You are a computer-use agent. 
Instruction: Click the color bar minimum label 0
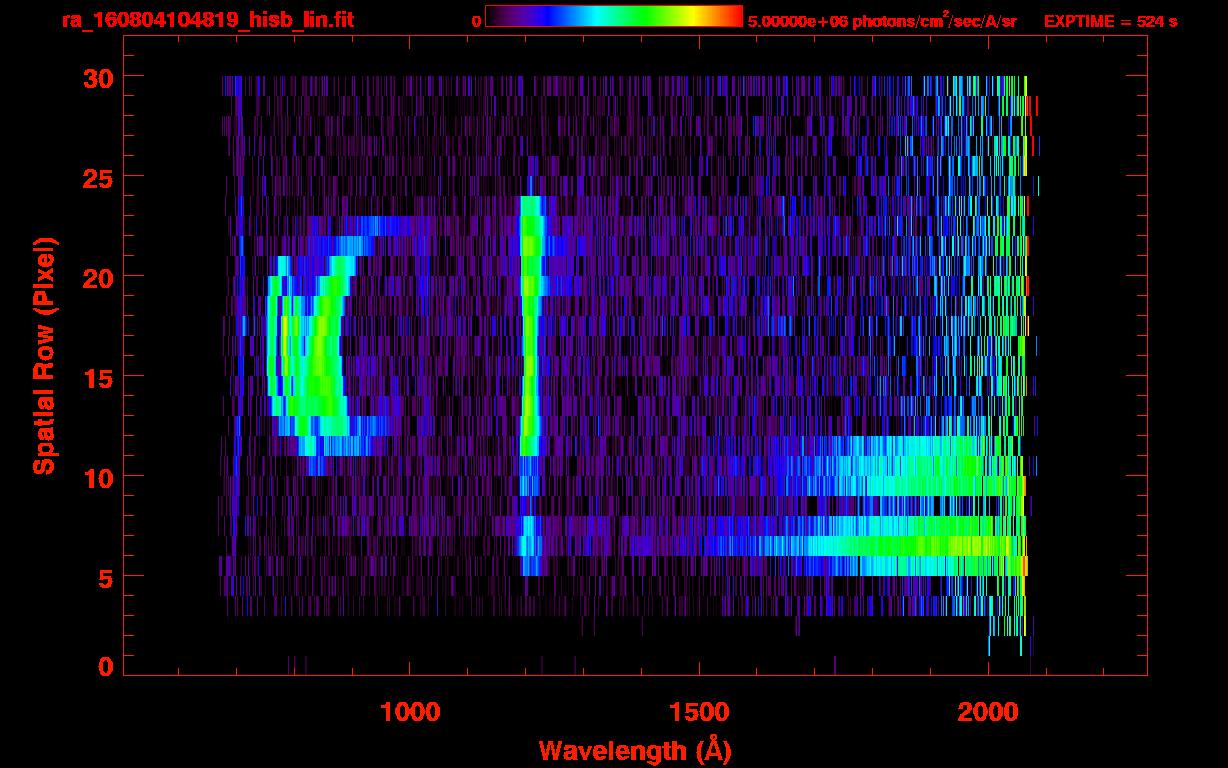click(x=476, y=21)
